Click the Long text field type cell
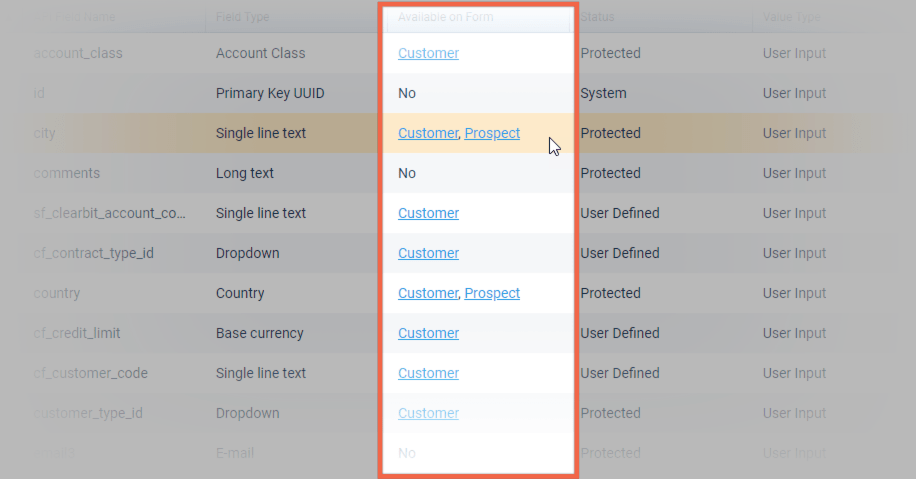The width and height of the screenshot is (916, 479). pyautogui.click(x=244, y=173)
